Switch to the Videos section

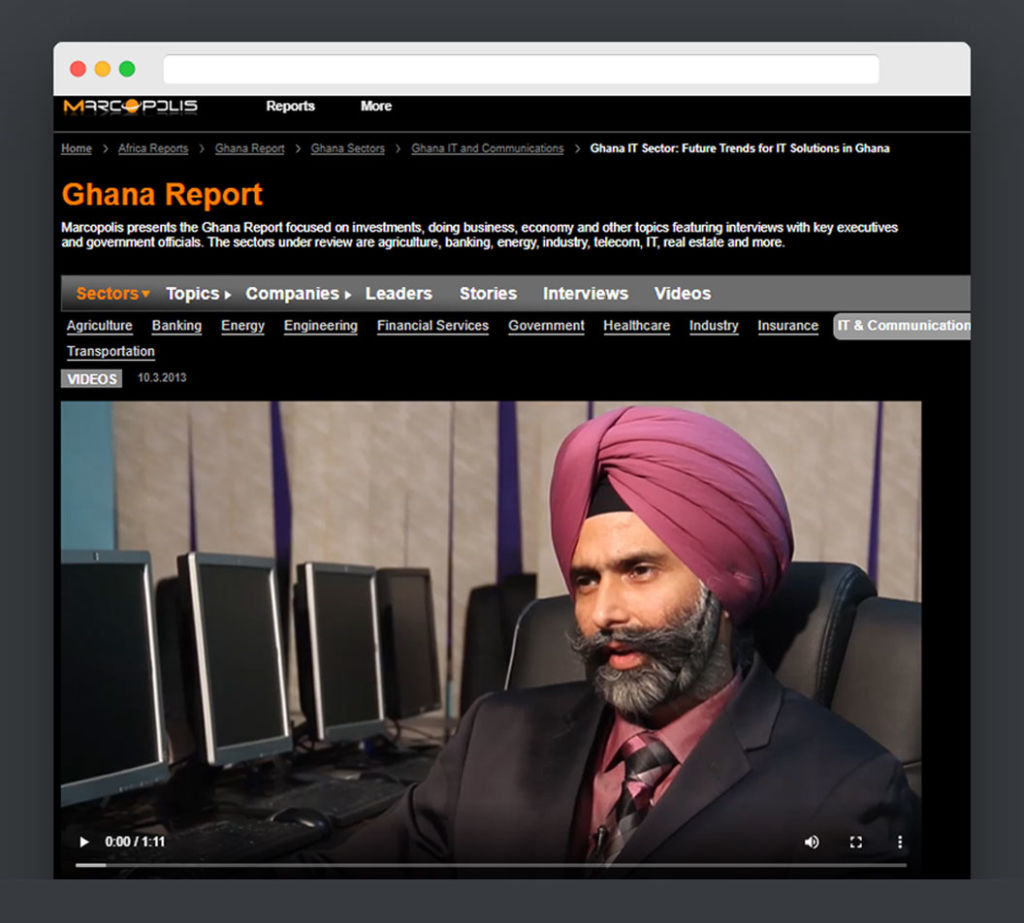(x=682, y=293)
